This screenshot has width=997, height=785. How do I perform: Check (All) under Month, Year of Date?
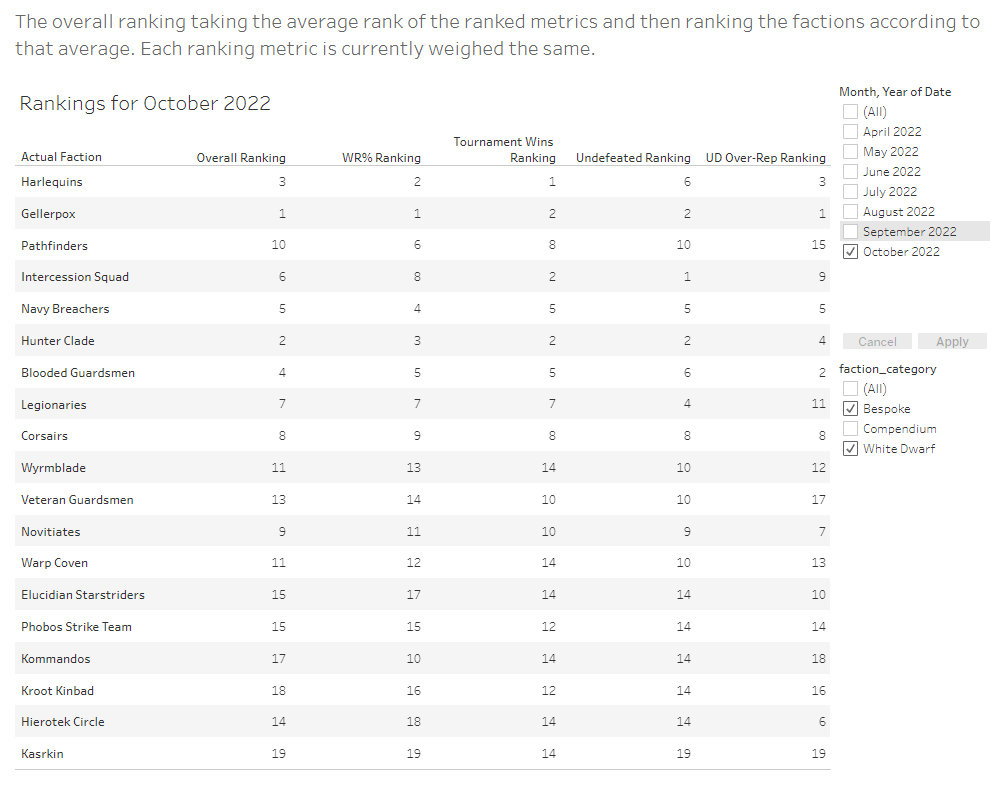click(x=850, y=112)
